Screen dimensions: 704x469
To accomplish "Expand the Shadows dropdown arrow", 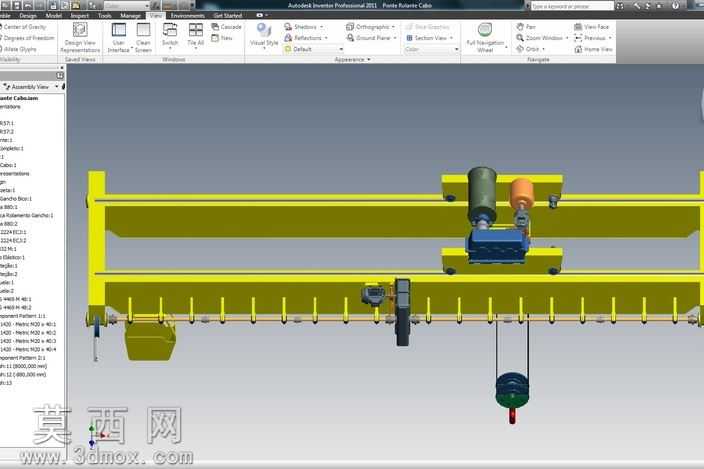I will pos(321,27).
